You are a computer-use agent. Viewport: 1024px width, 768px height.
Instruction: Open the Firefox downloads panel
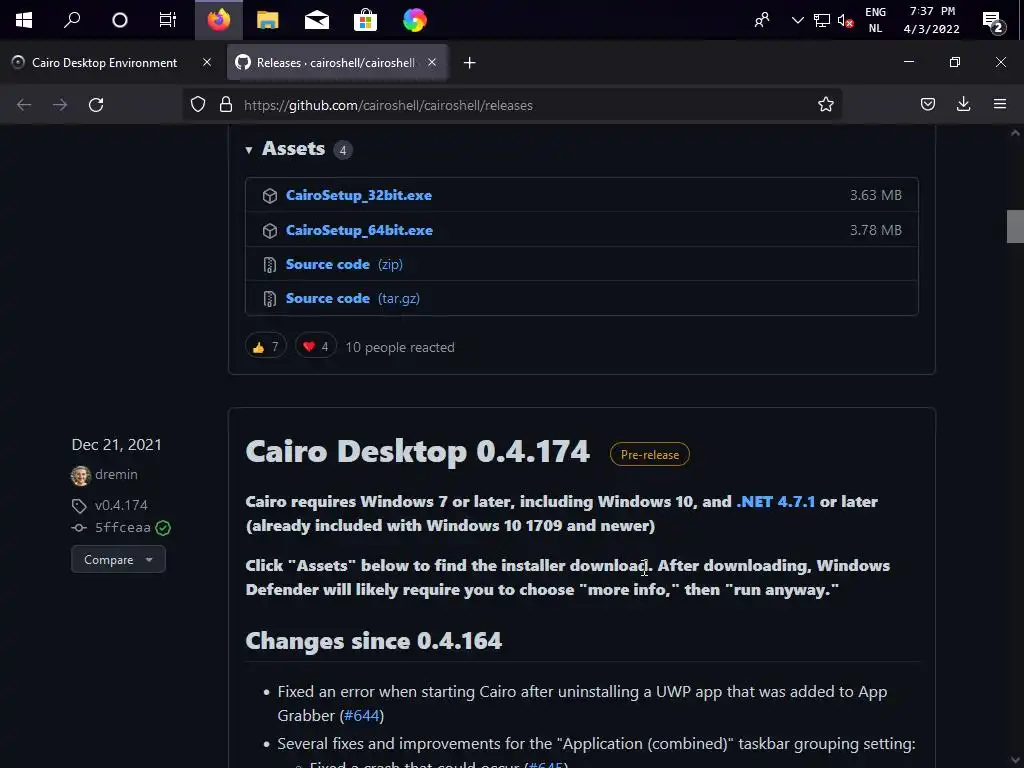click(963, 104)
